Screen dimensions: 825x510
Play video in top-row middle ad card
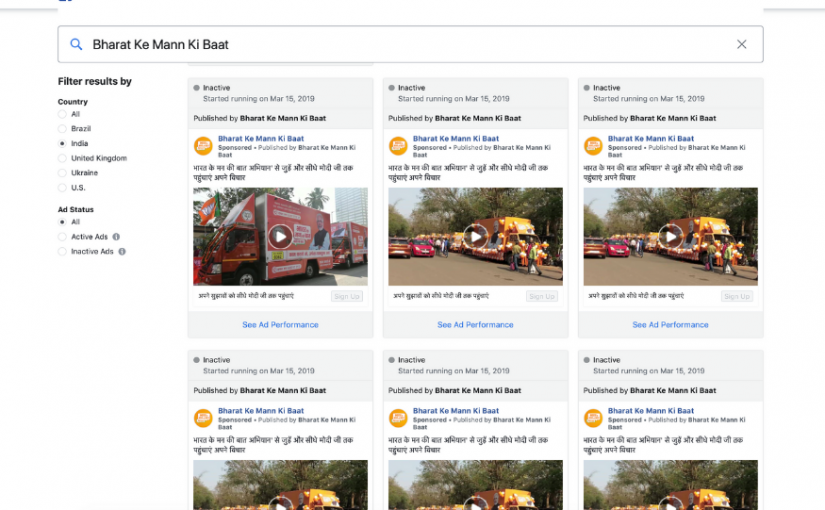pos(475,237)
